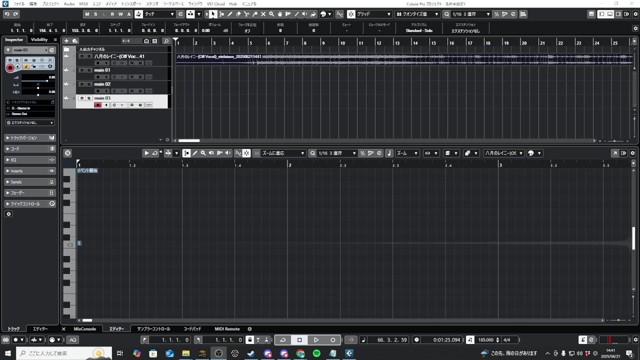Toggle global Write automation W button

point(120,14)
